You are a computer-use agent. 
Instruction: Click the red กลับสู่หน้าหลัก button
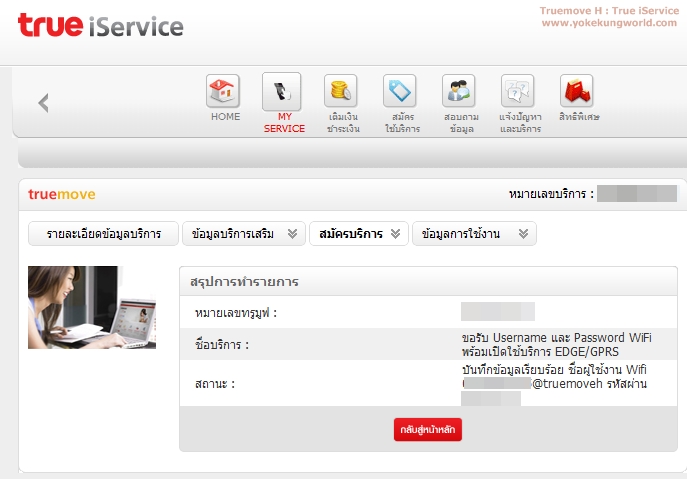click(x=428, y=429)
